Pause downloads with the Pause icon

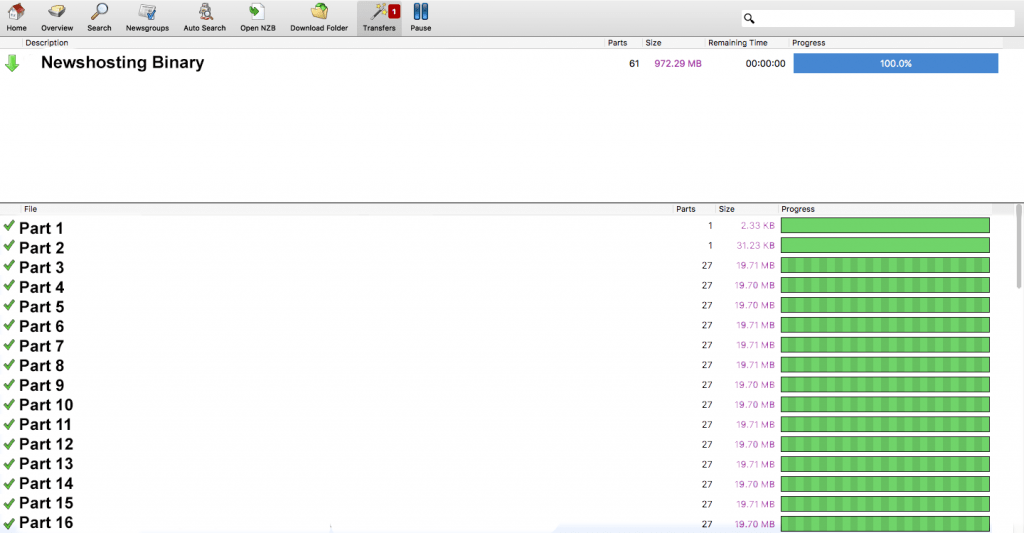pos(421,17)
